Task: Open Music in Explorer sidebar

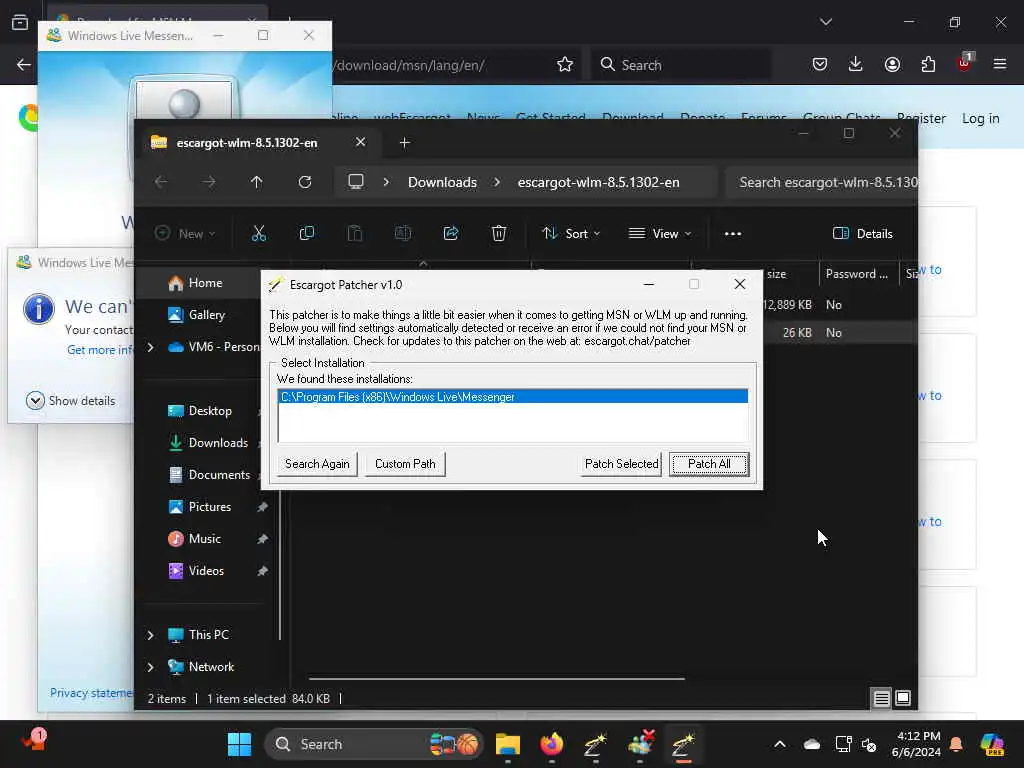Action: (x=204, y=539)
